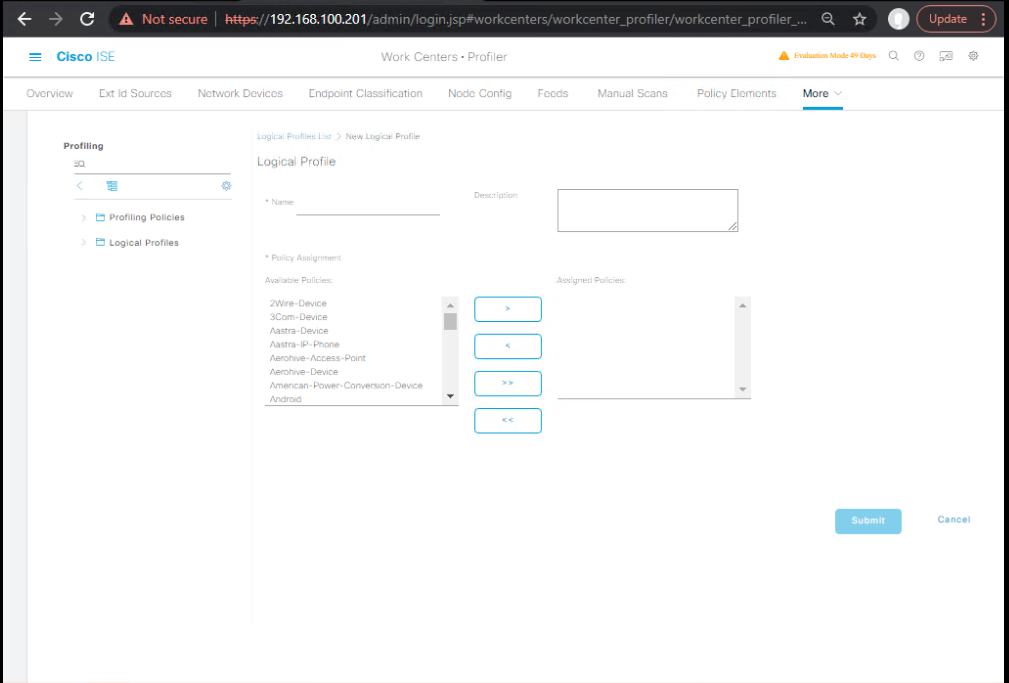
Task: Click the Profiling search filter icon
Action: pos(79,164)
